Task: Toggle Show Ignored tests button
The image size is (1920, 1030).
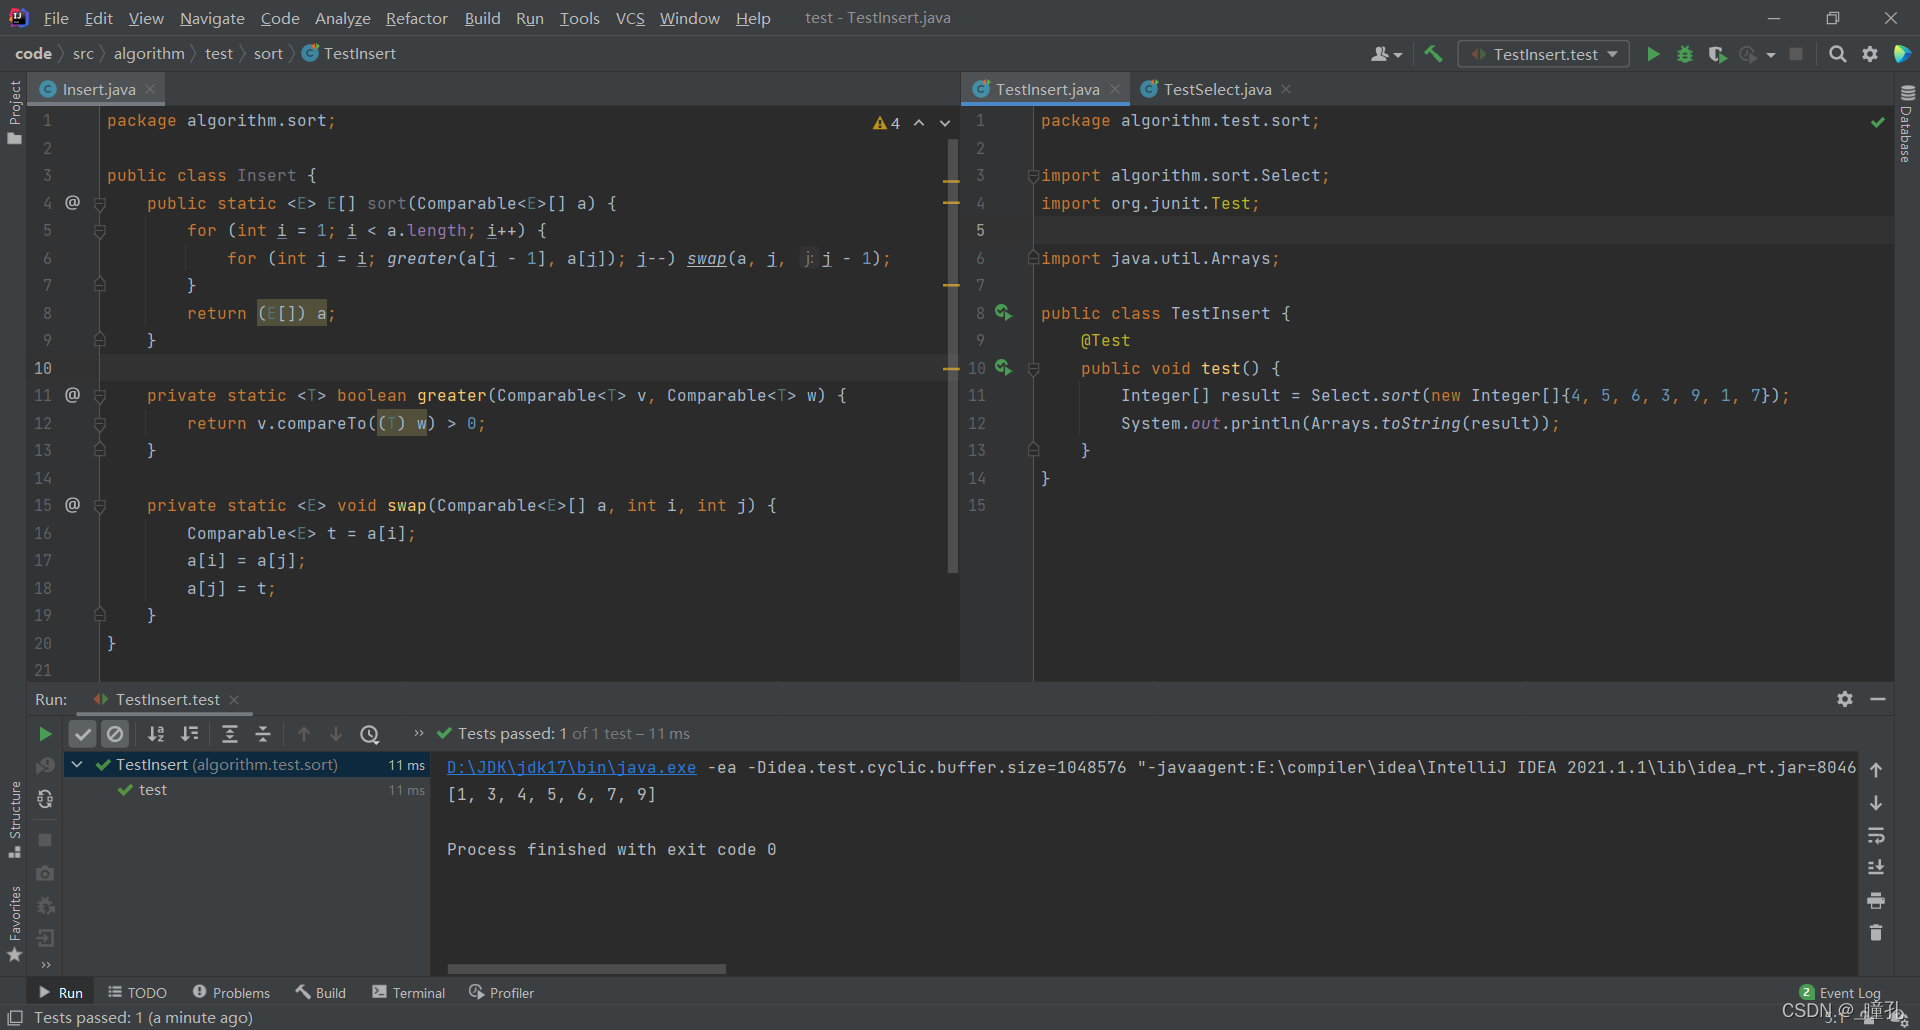Action: pos(115,734)
